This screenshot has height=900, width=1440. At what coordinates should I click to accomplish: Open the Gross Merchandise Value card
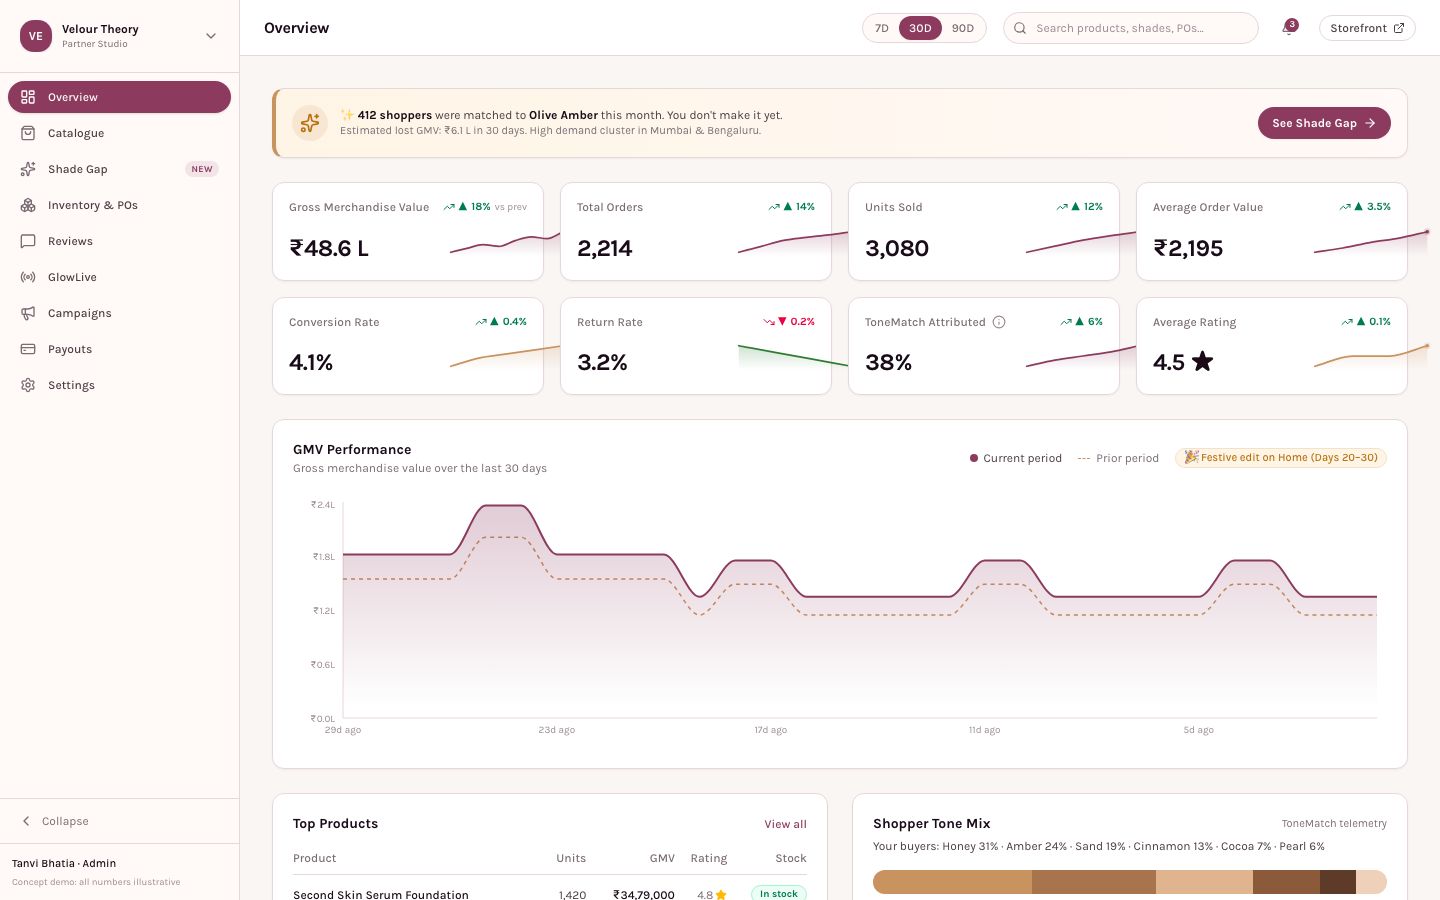[408, 231]
